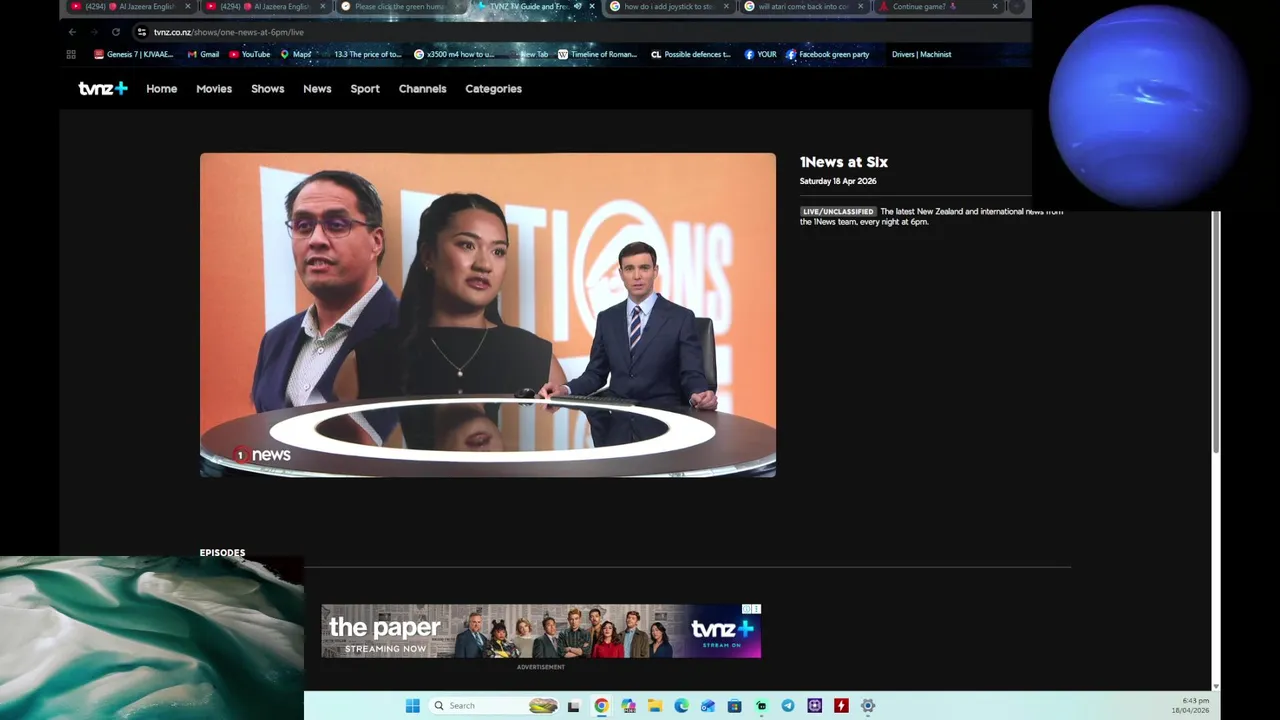Open Microsoft Store from the taskbar
The height and width of the screenshot is (720, 1280).
pos(734,706)
